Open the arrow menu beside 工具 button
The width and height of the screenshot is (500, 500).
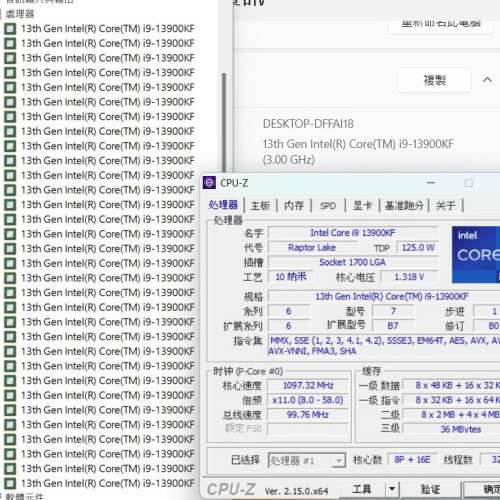(392, 489)
